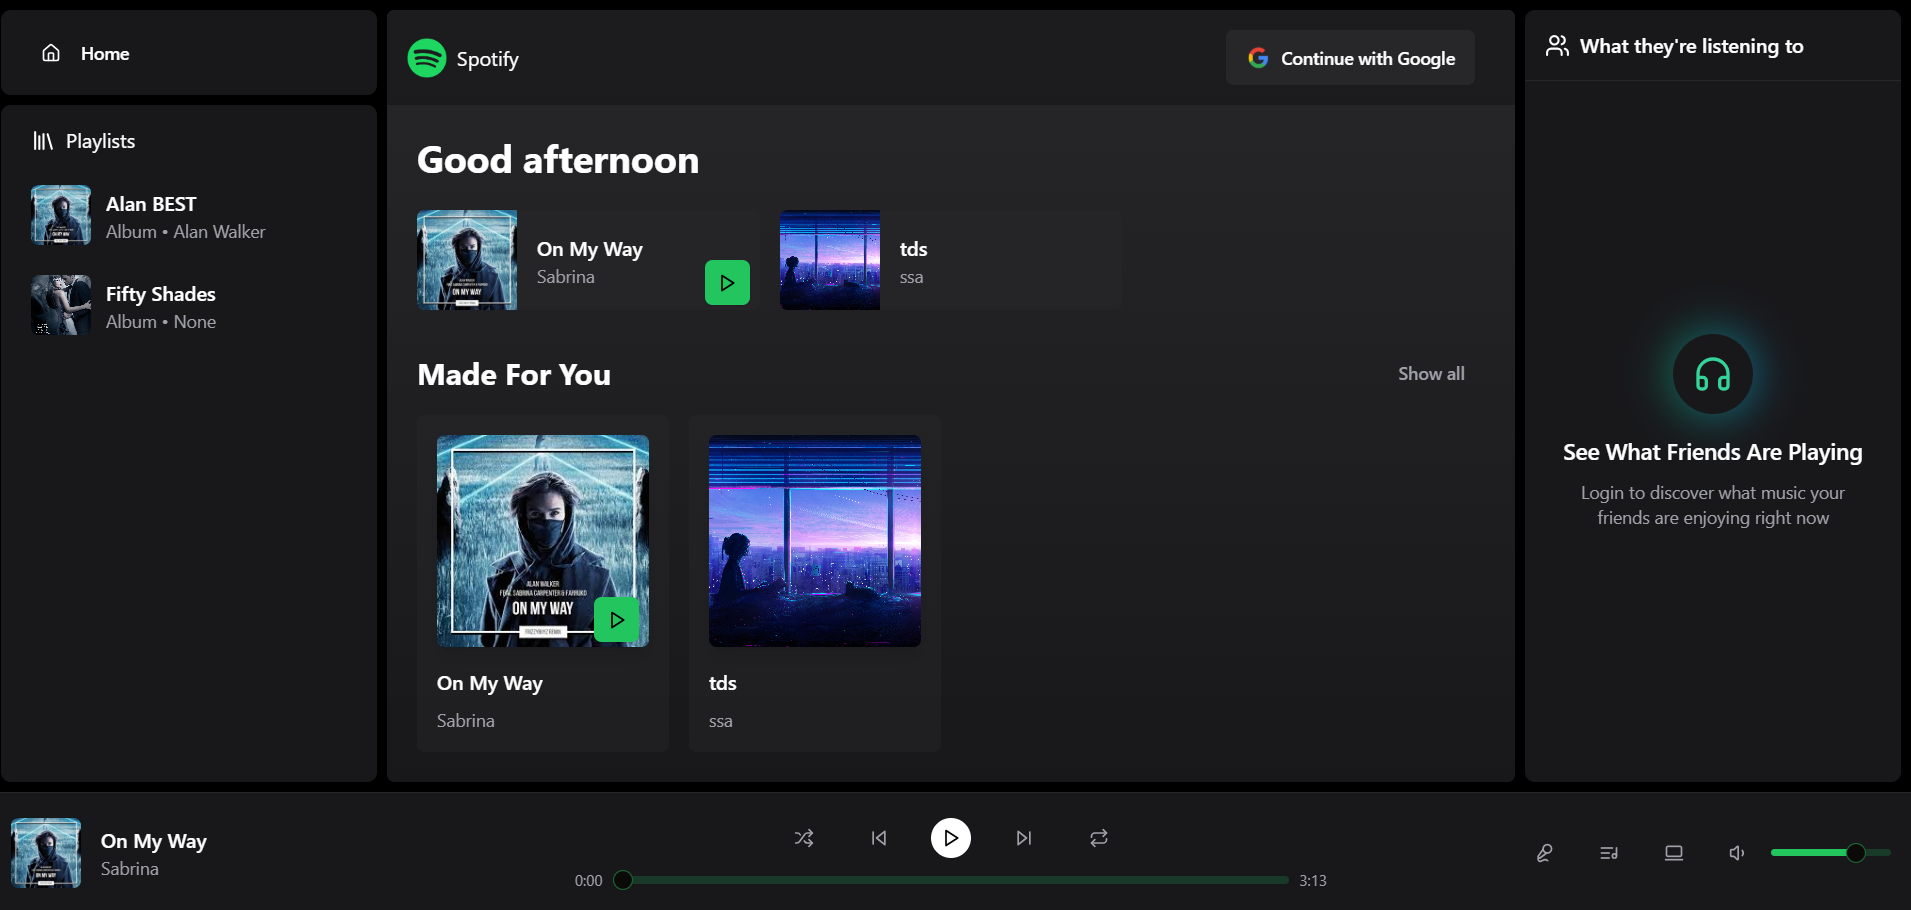
Task: Skip to previous track
Action: pos(879,838)
